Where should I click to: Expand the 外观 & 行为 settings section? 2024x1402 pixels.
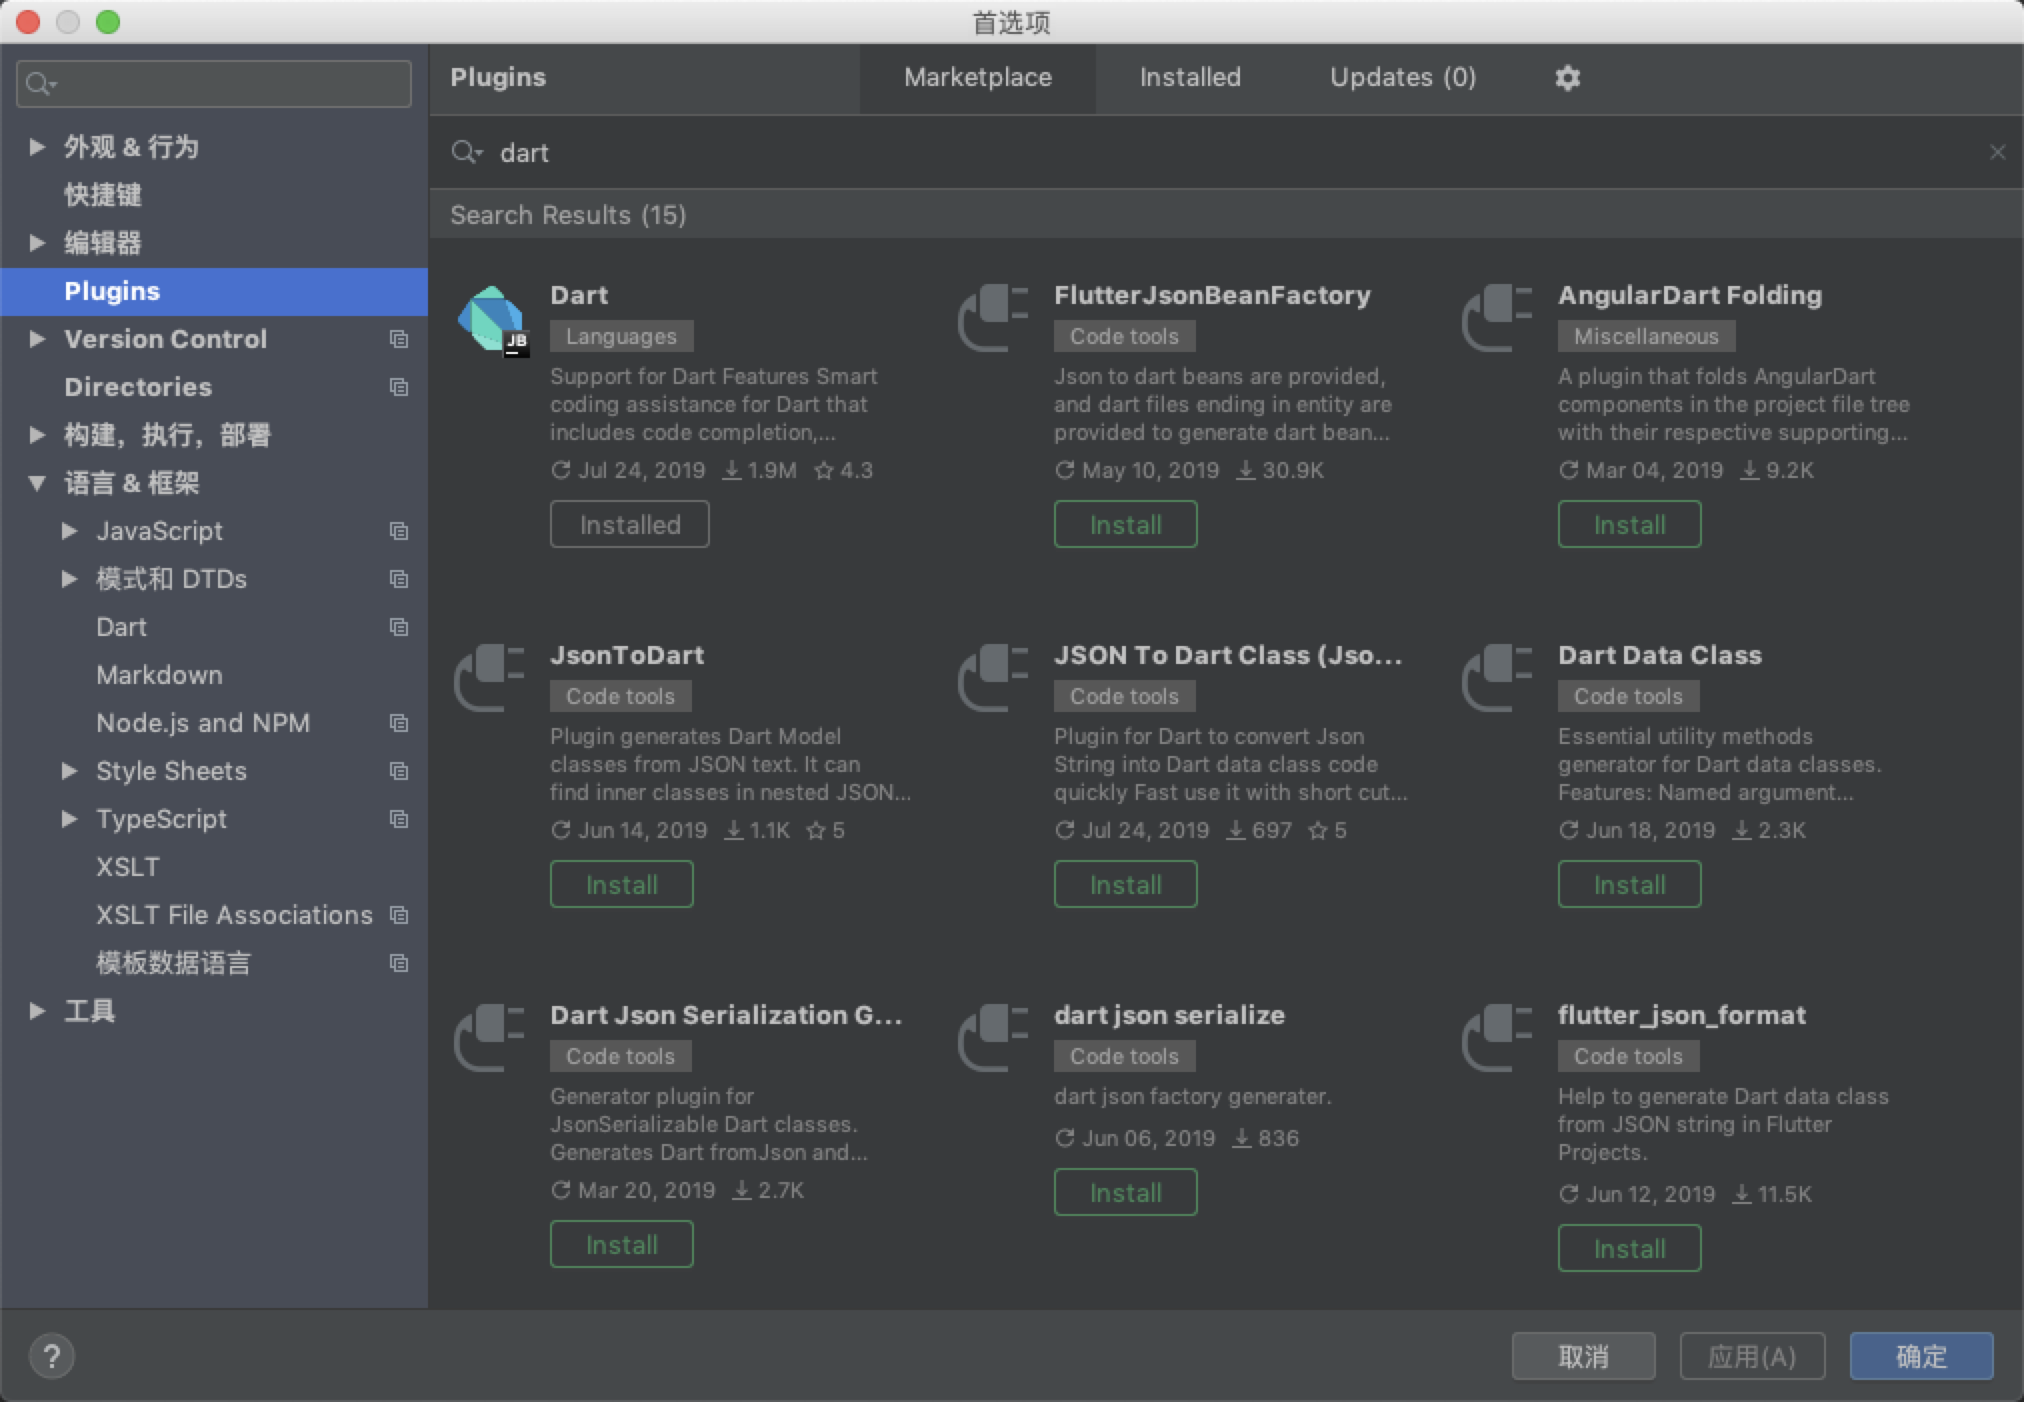[x=37, y=147]
